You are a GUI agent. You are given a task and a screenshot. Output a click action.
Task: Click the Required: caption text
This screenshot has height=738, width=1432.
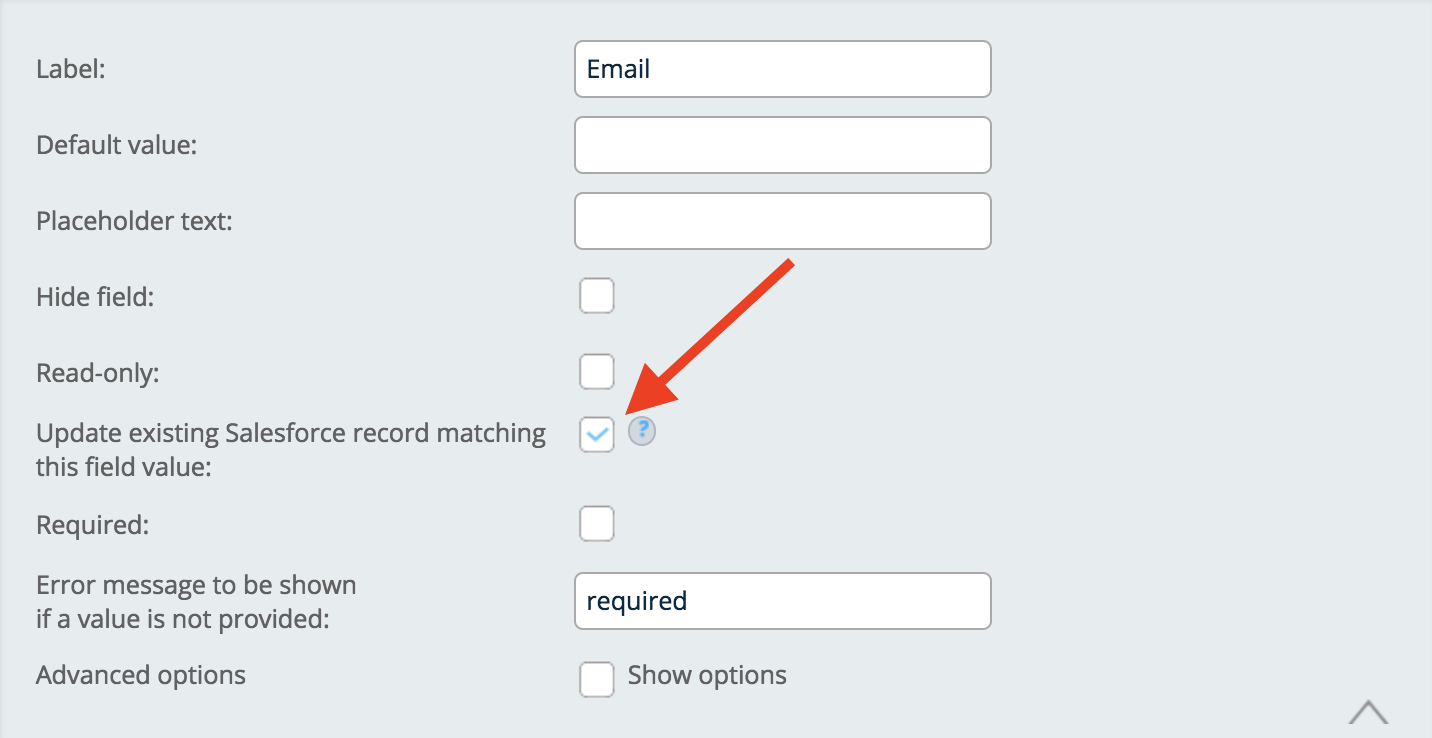(x=92, y=525)
